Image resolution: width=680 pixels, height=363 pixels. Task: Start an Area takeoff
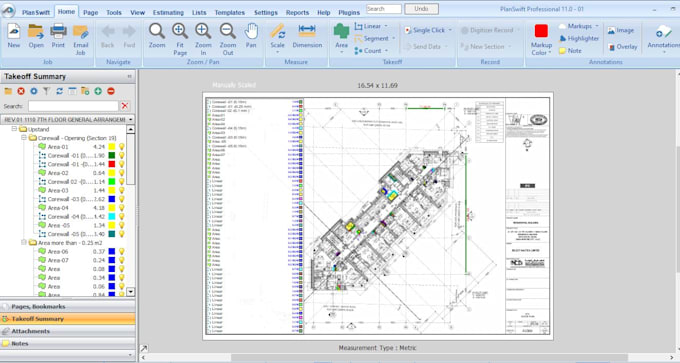[x=341, y=38]
